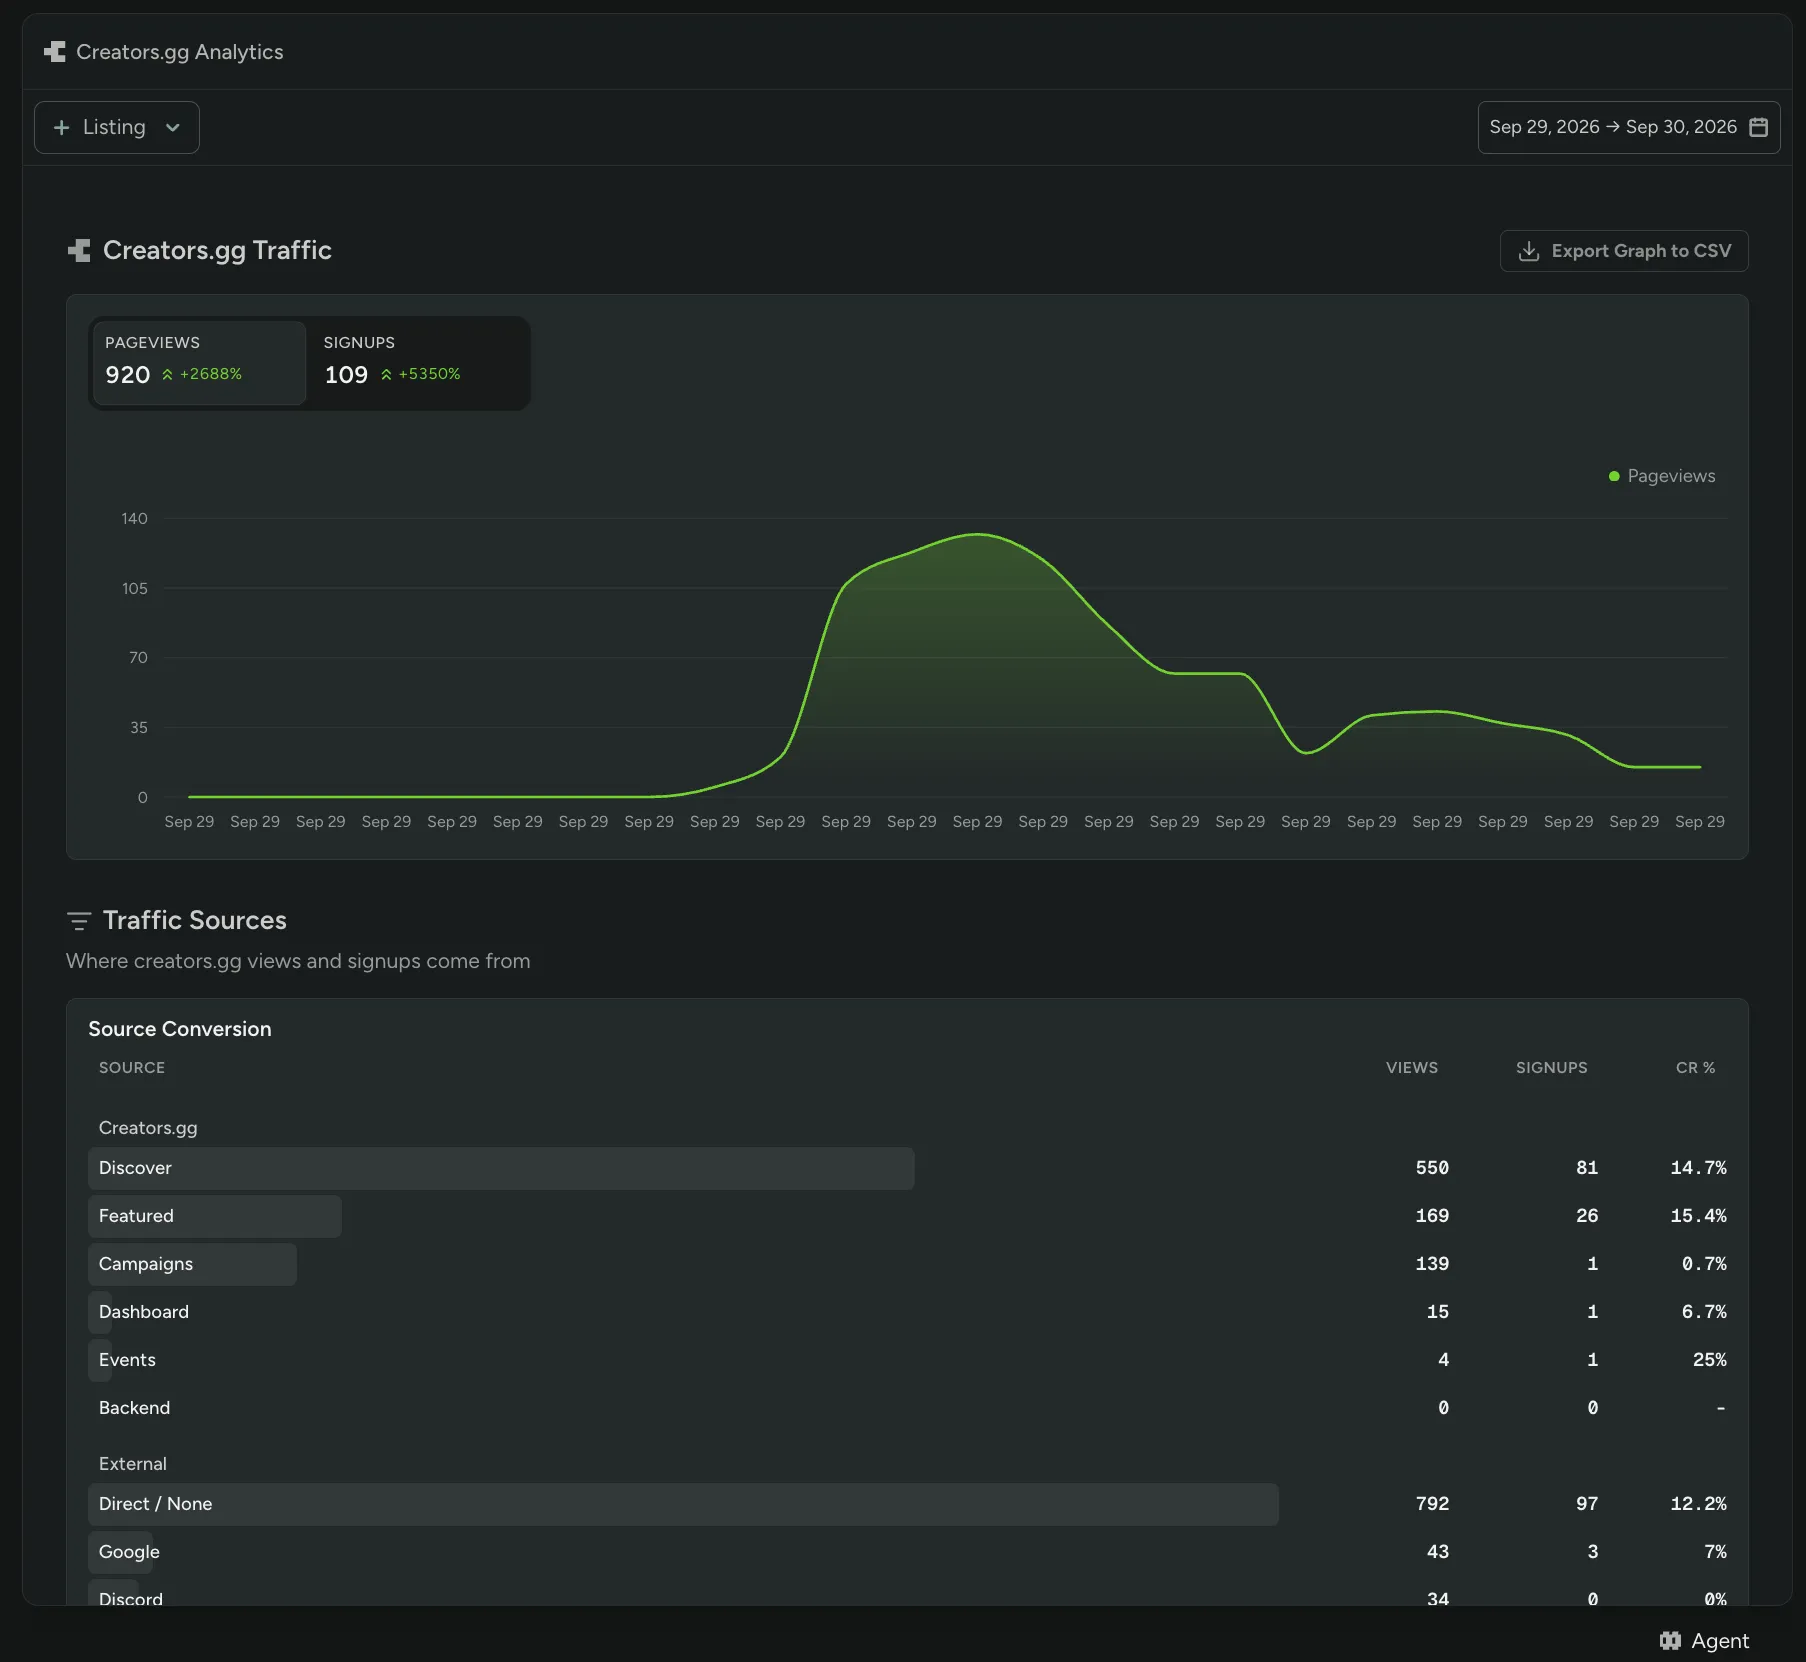Screen dimensions: 1806x1662
Task: Click the Creators.gg Analytics logo icon
Action: (x=55, y=52)
